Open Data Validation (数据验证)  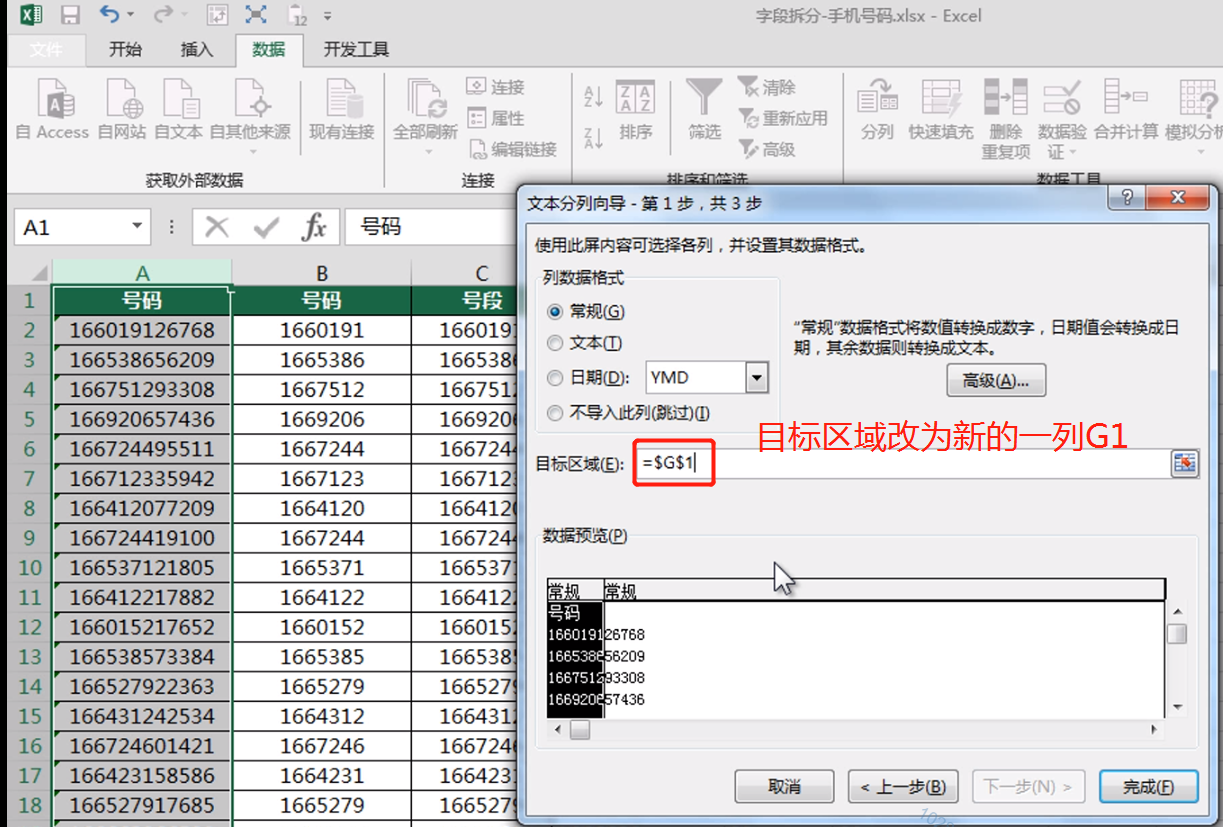pyautogui.click(x=1061, y=119)
